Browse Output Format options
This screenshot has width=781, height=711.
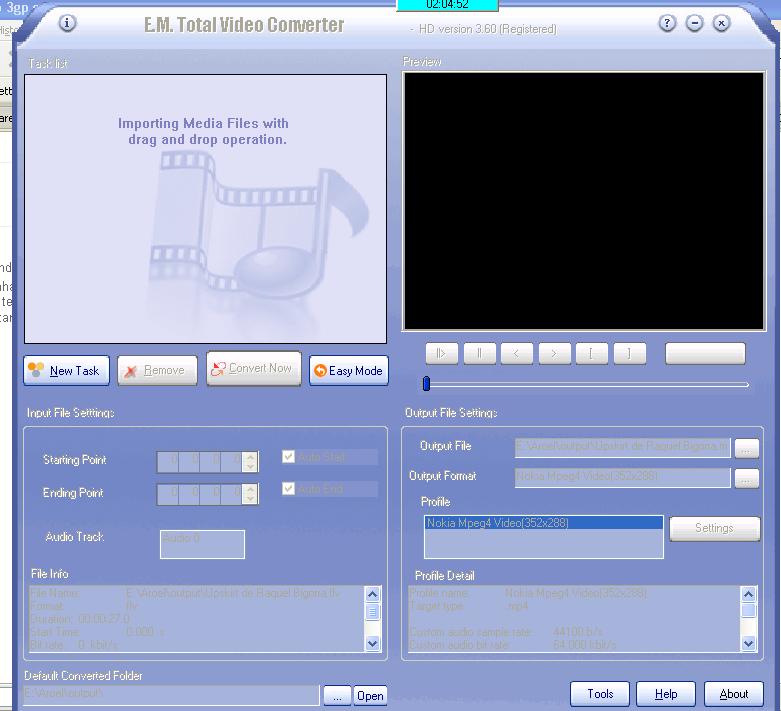pos(747,479)
